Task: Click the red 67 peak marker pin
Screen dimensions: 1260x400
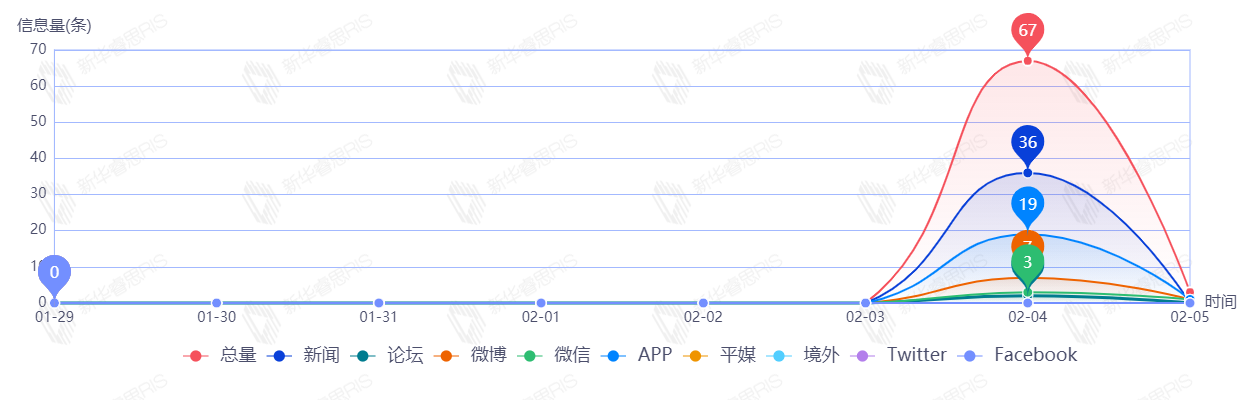Action: click(1027, 33)
